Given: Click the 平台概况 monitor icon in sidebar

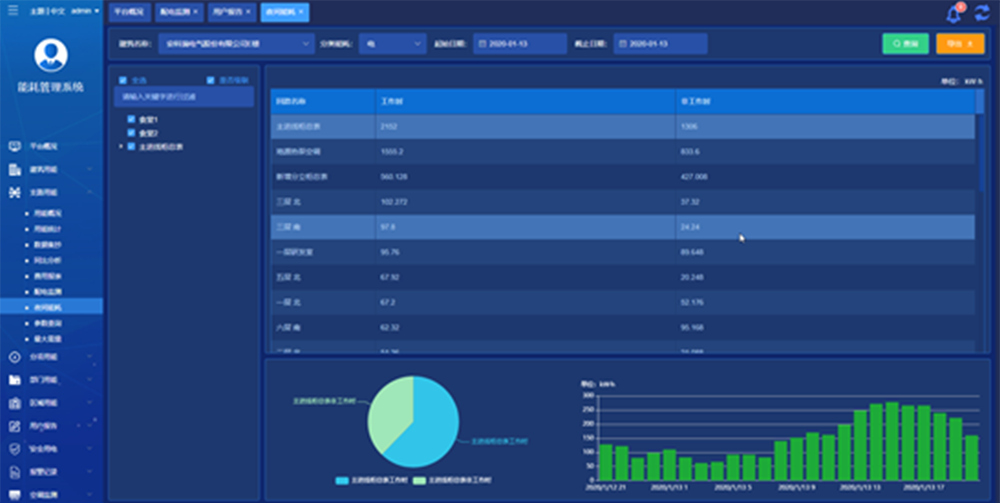Looking at the screenshot, I should 14,146.
